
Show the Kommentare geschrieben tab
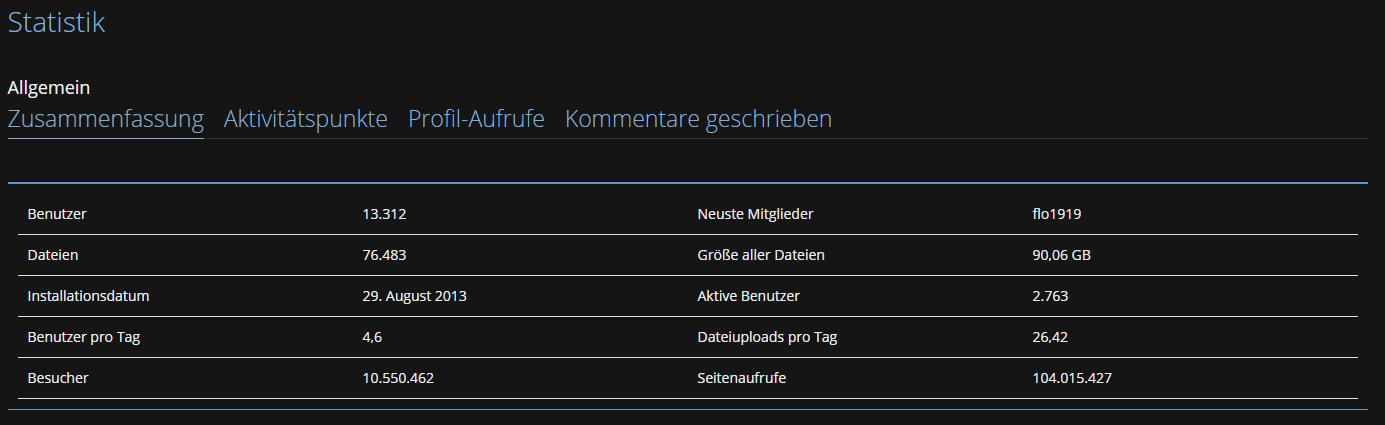pyautogui.click(x=698, y=119)
